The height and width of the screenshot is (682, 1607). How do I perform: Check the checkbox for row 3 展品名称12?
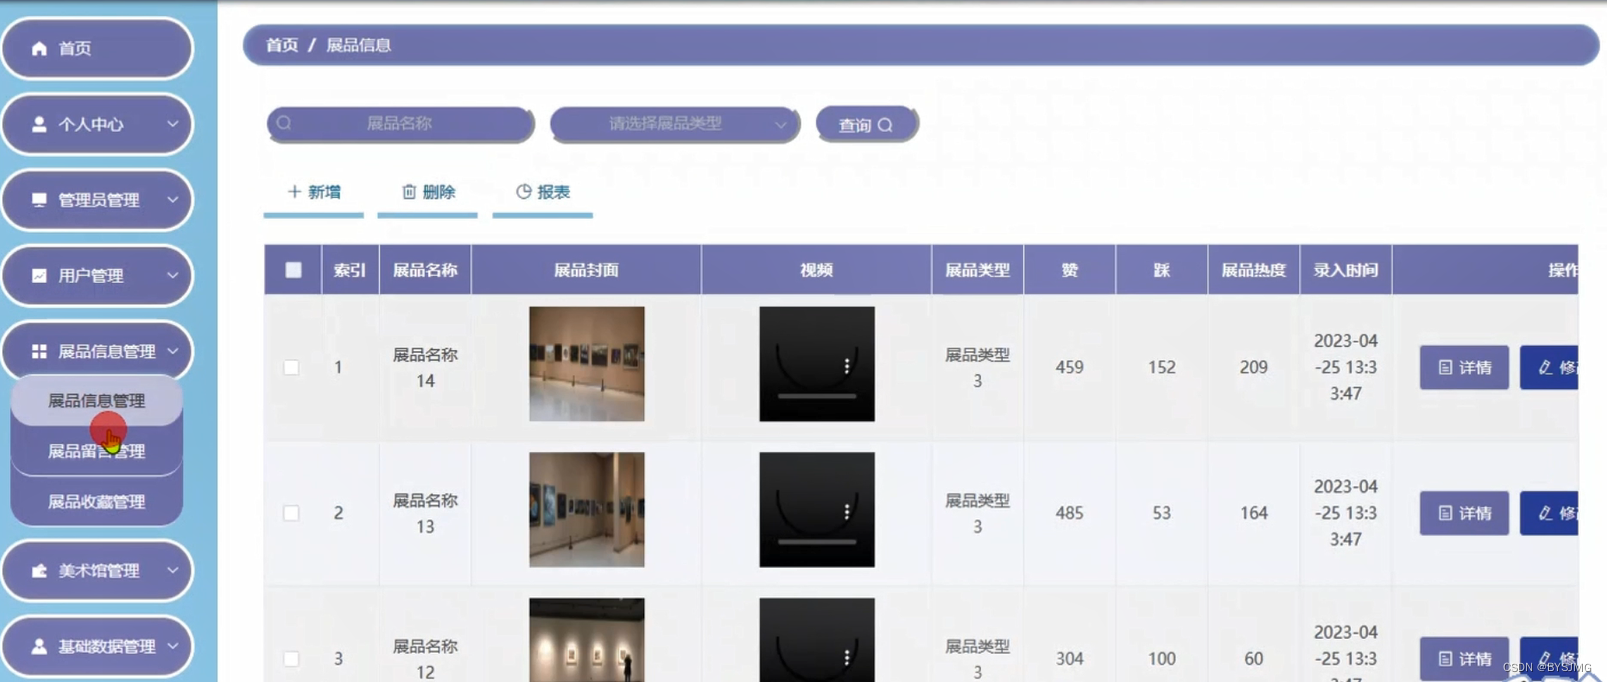click(x=291, y=658)
